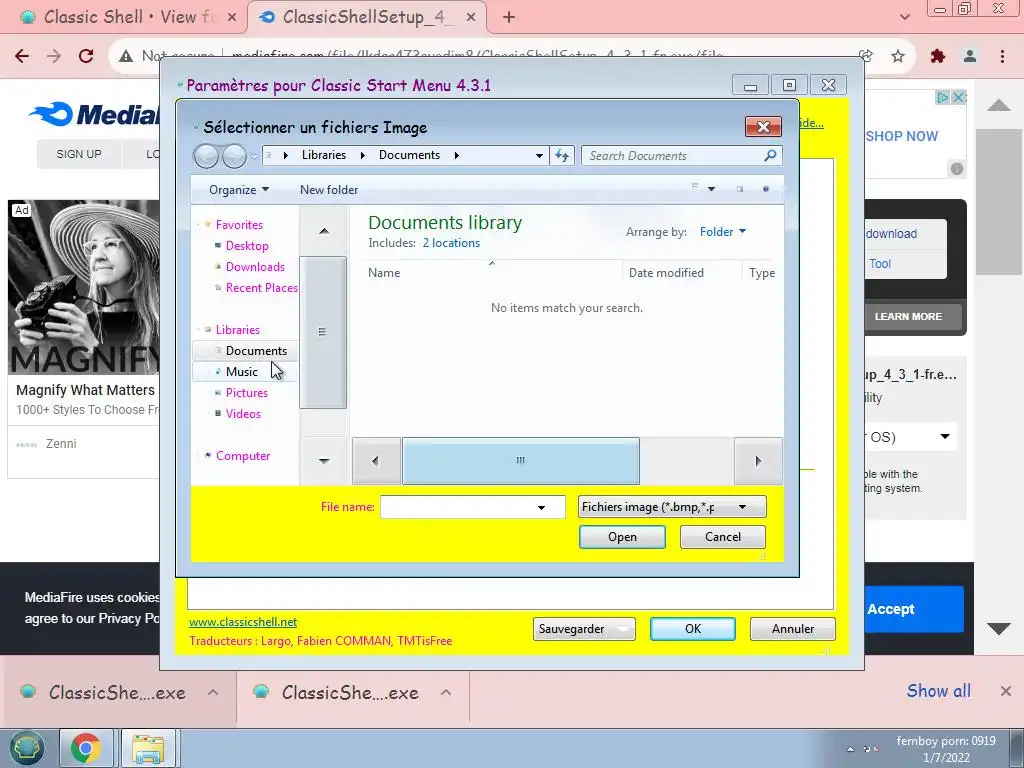The width and height of the screenshot is (1024, 768).
Task: Select Desktop in the navigation pane
Action: (247, 246)
